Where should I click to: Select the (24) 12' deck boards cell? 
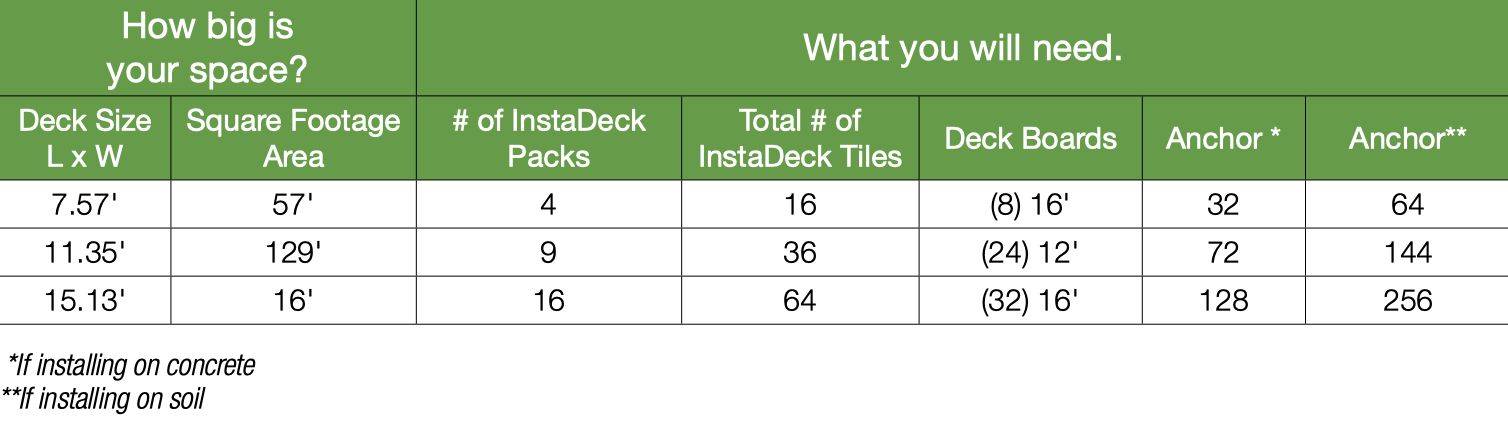tap(1030, 252)
